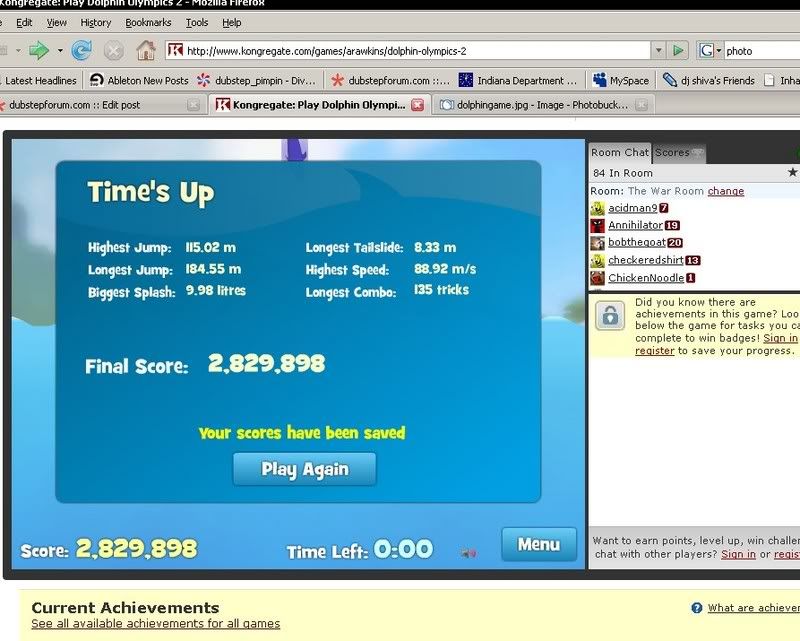Open the History menu

95,22
